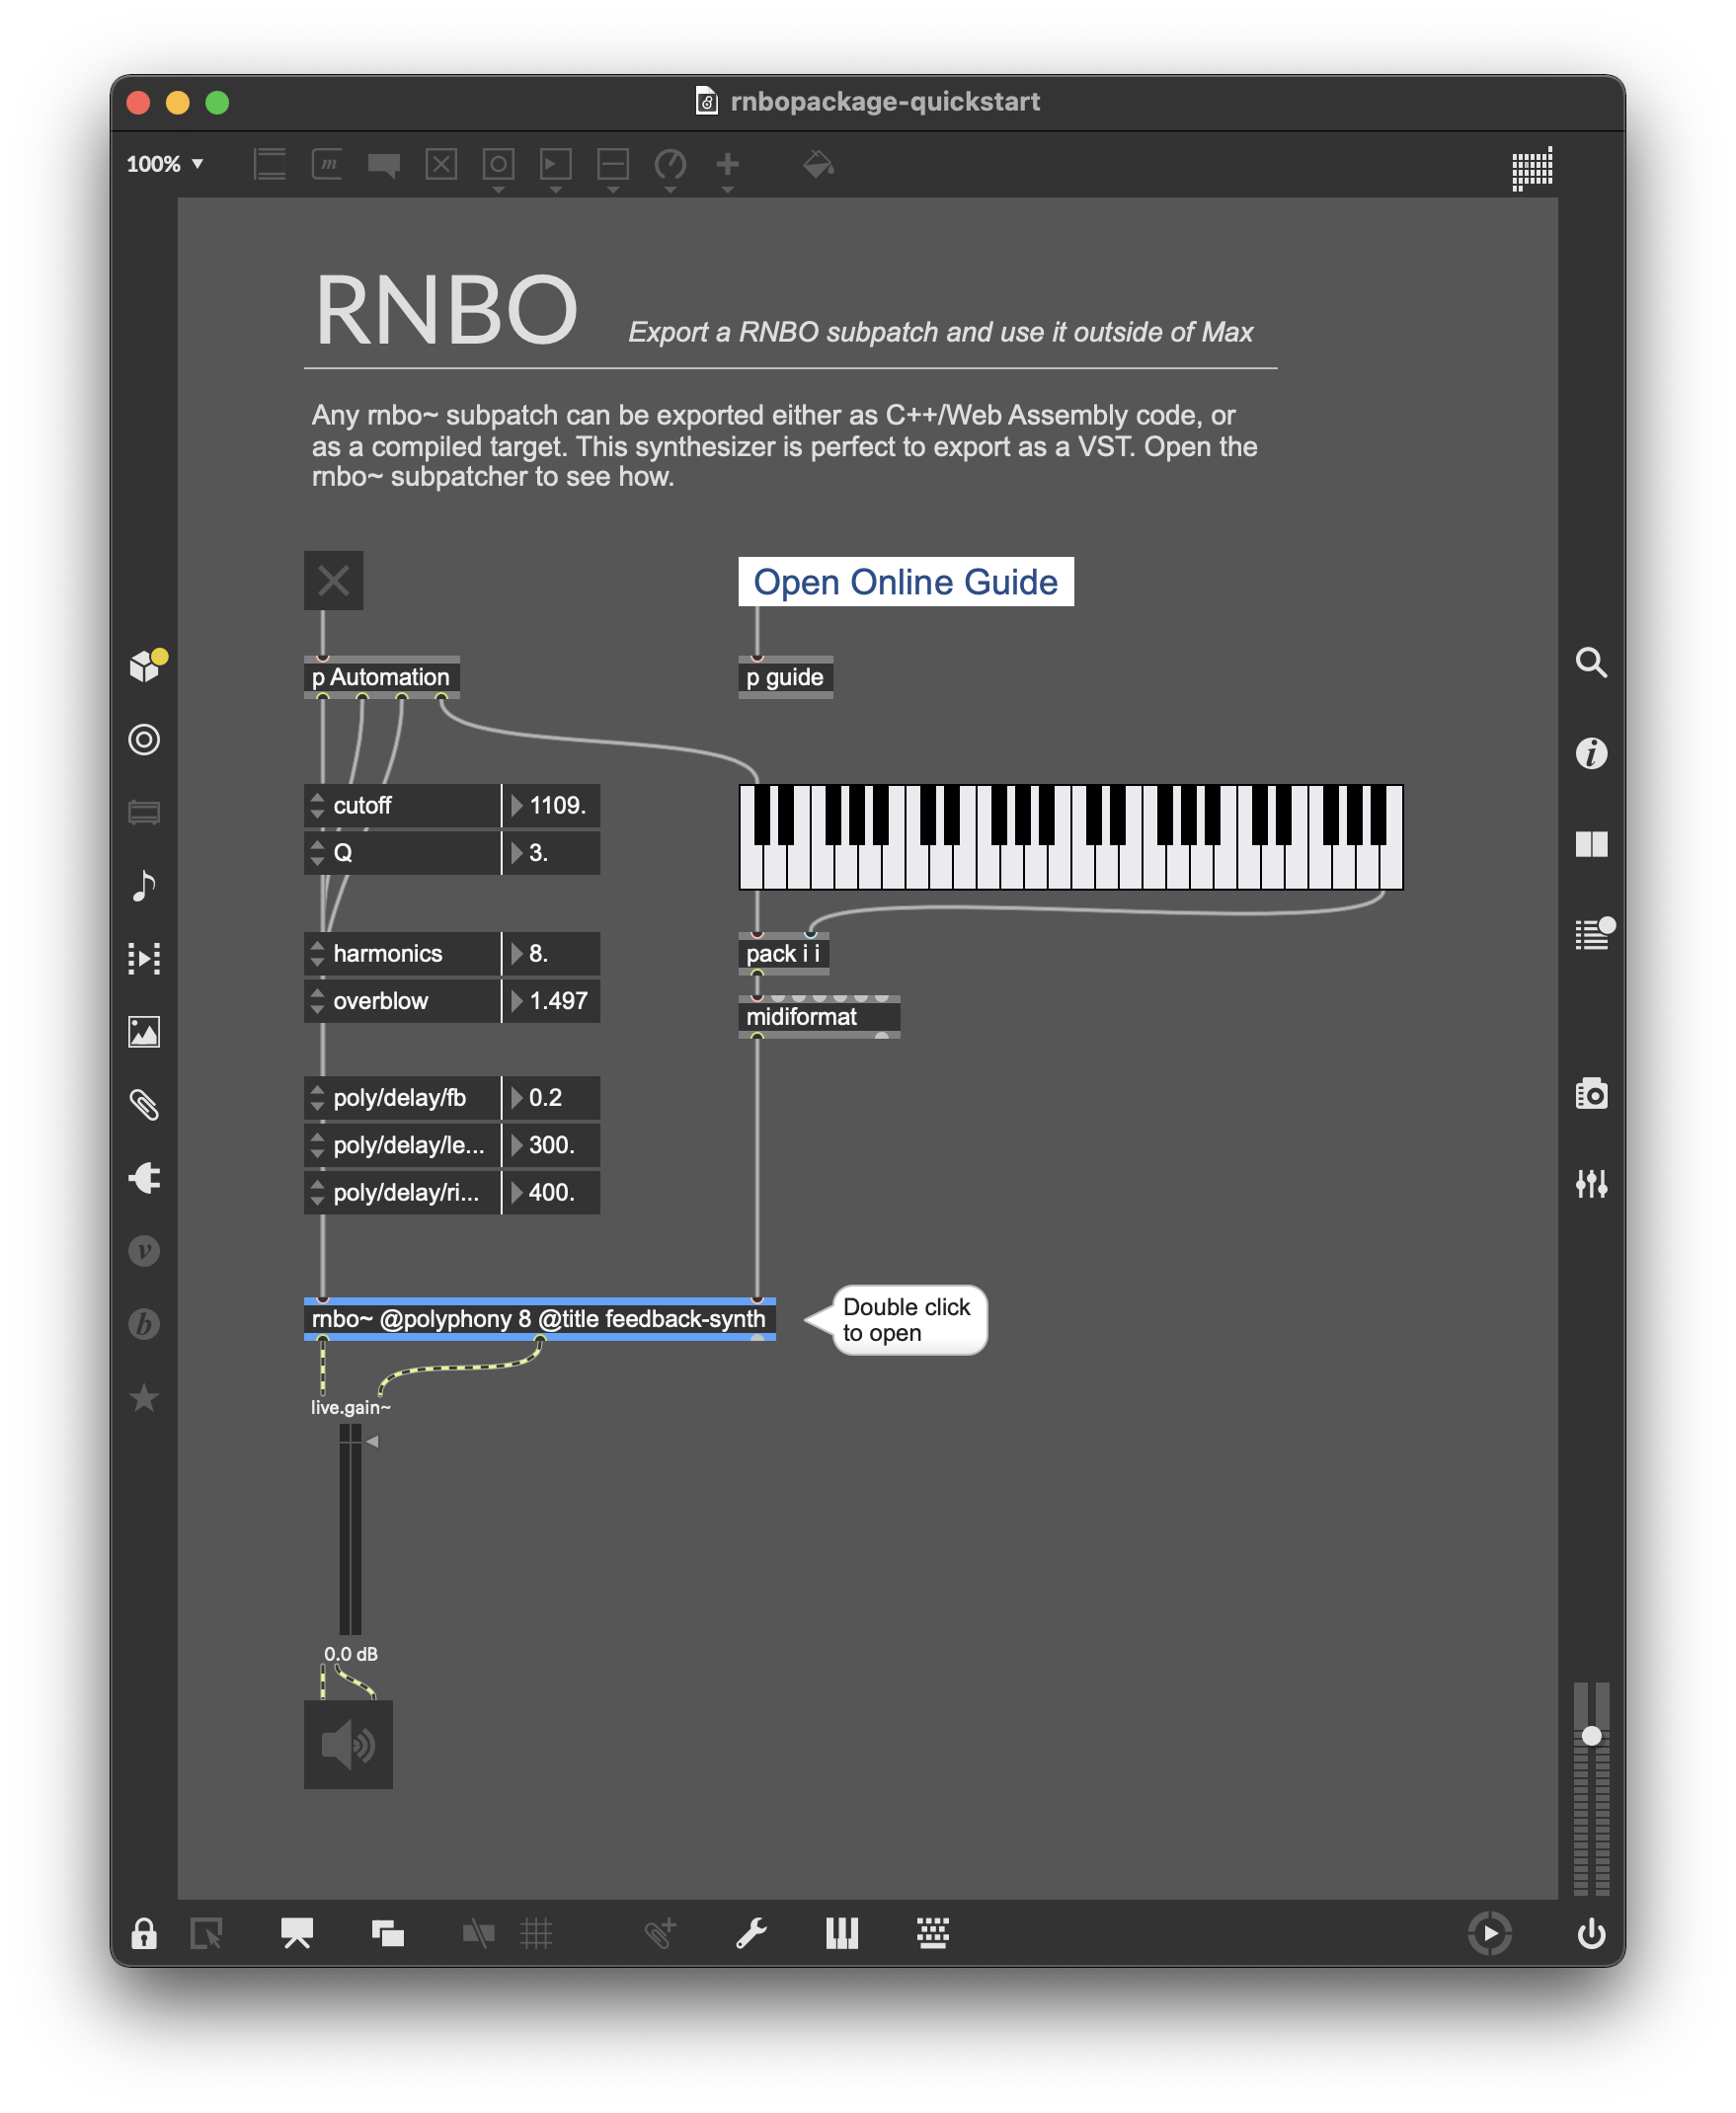Viewport: 1736px width, 2113px height.
Task: Open the object browser cube icon
Action: point(146,665)
